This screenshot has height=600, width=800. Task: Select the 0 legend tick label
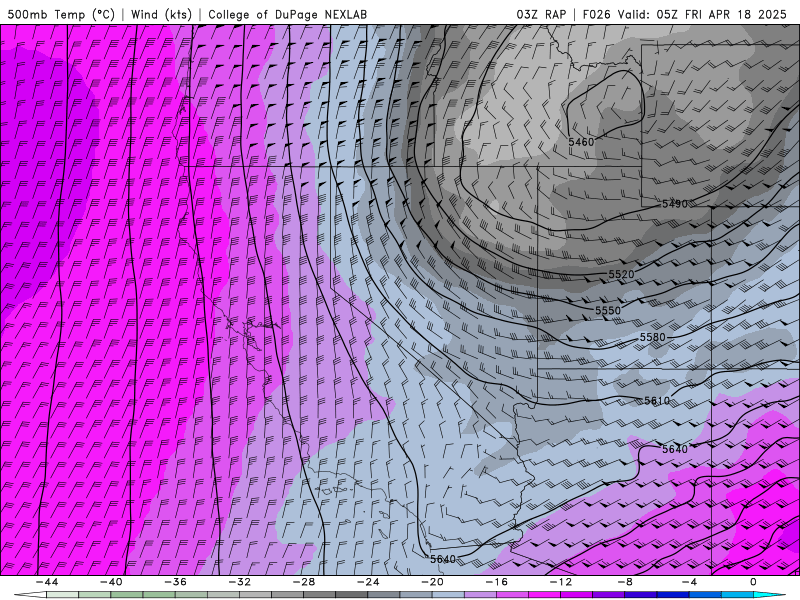753,582
